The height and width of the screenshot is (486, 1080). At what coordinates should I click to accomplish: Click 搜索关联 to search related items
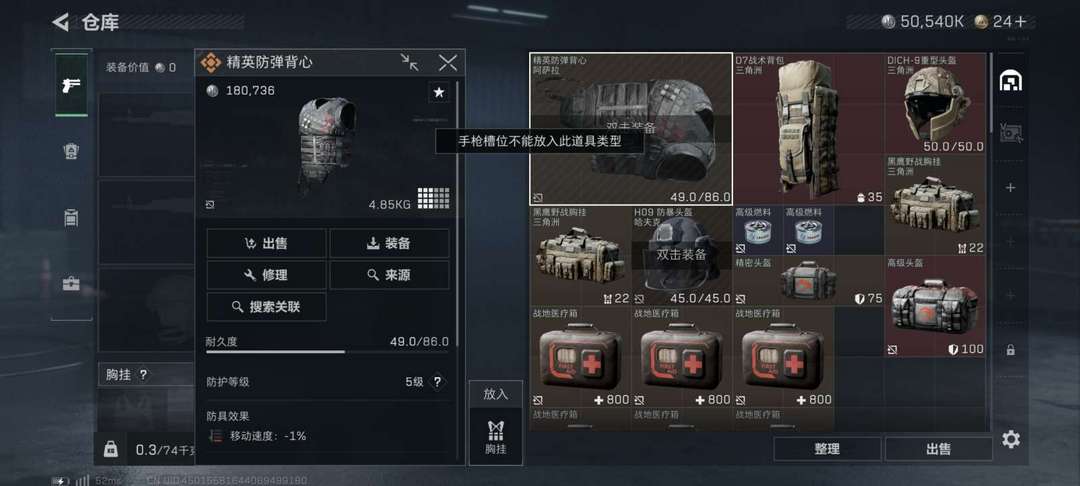pos(267,306)
